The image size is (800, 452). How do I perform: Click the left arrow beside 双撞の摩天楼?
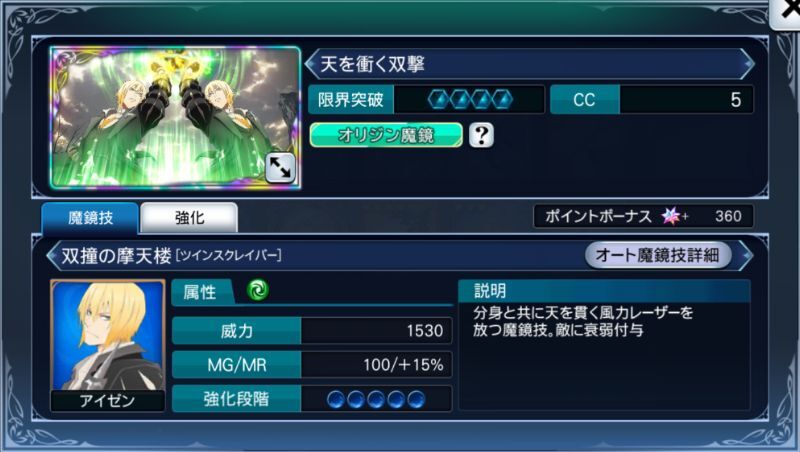pos(53,255)
